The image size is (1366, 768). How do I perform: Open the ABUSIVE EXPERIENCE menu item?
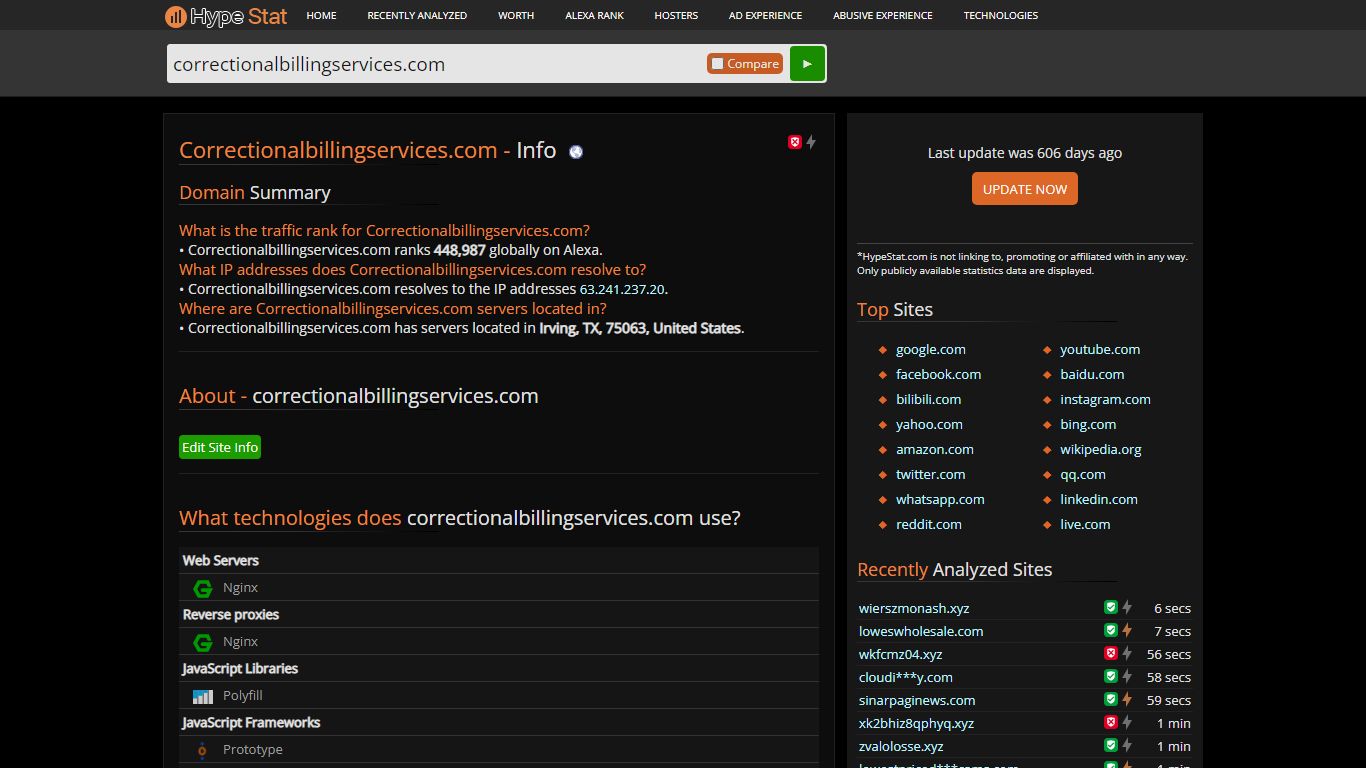(883, 16)
